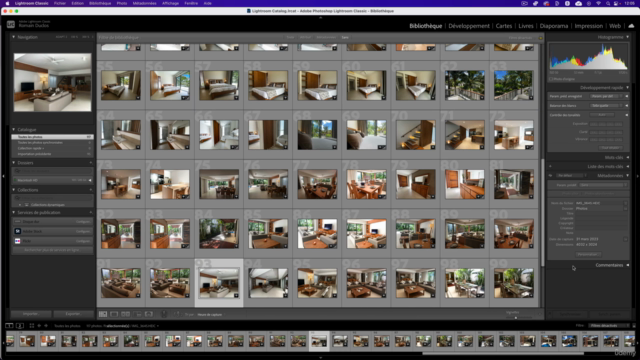640x360 pixels.
Task: Click Auto tone control button
Action: [602, 115]
